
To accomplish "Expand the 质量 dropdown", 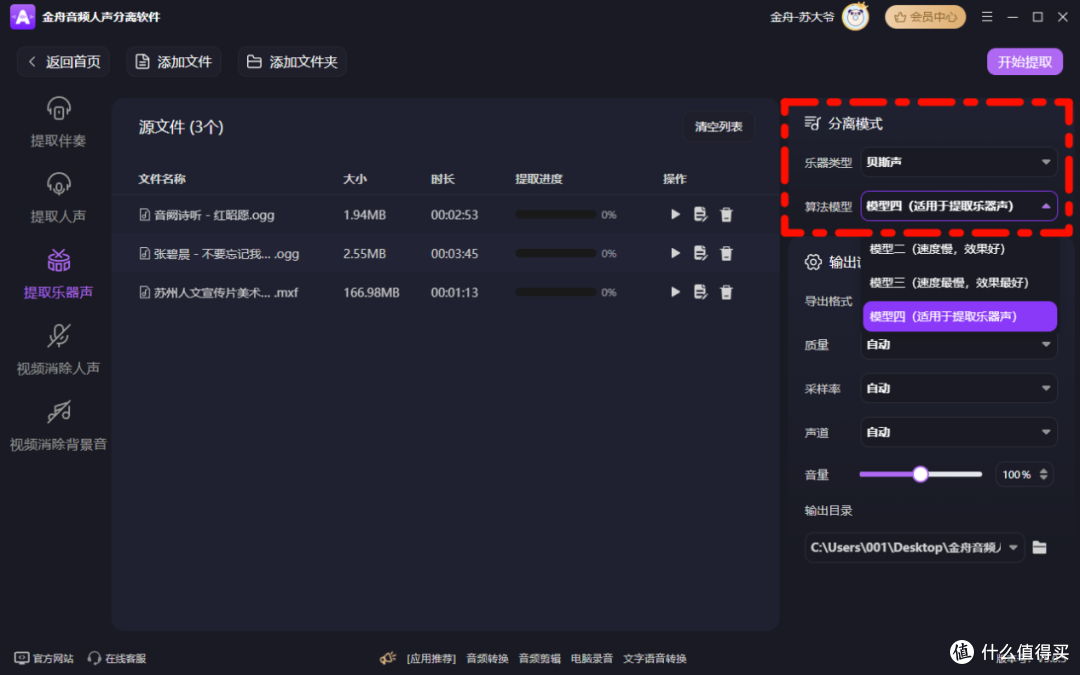I will tap(959, 344).
